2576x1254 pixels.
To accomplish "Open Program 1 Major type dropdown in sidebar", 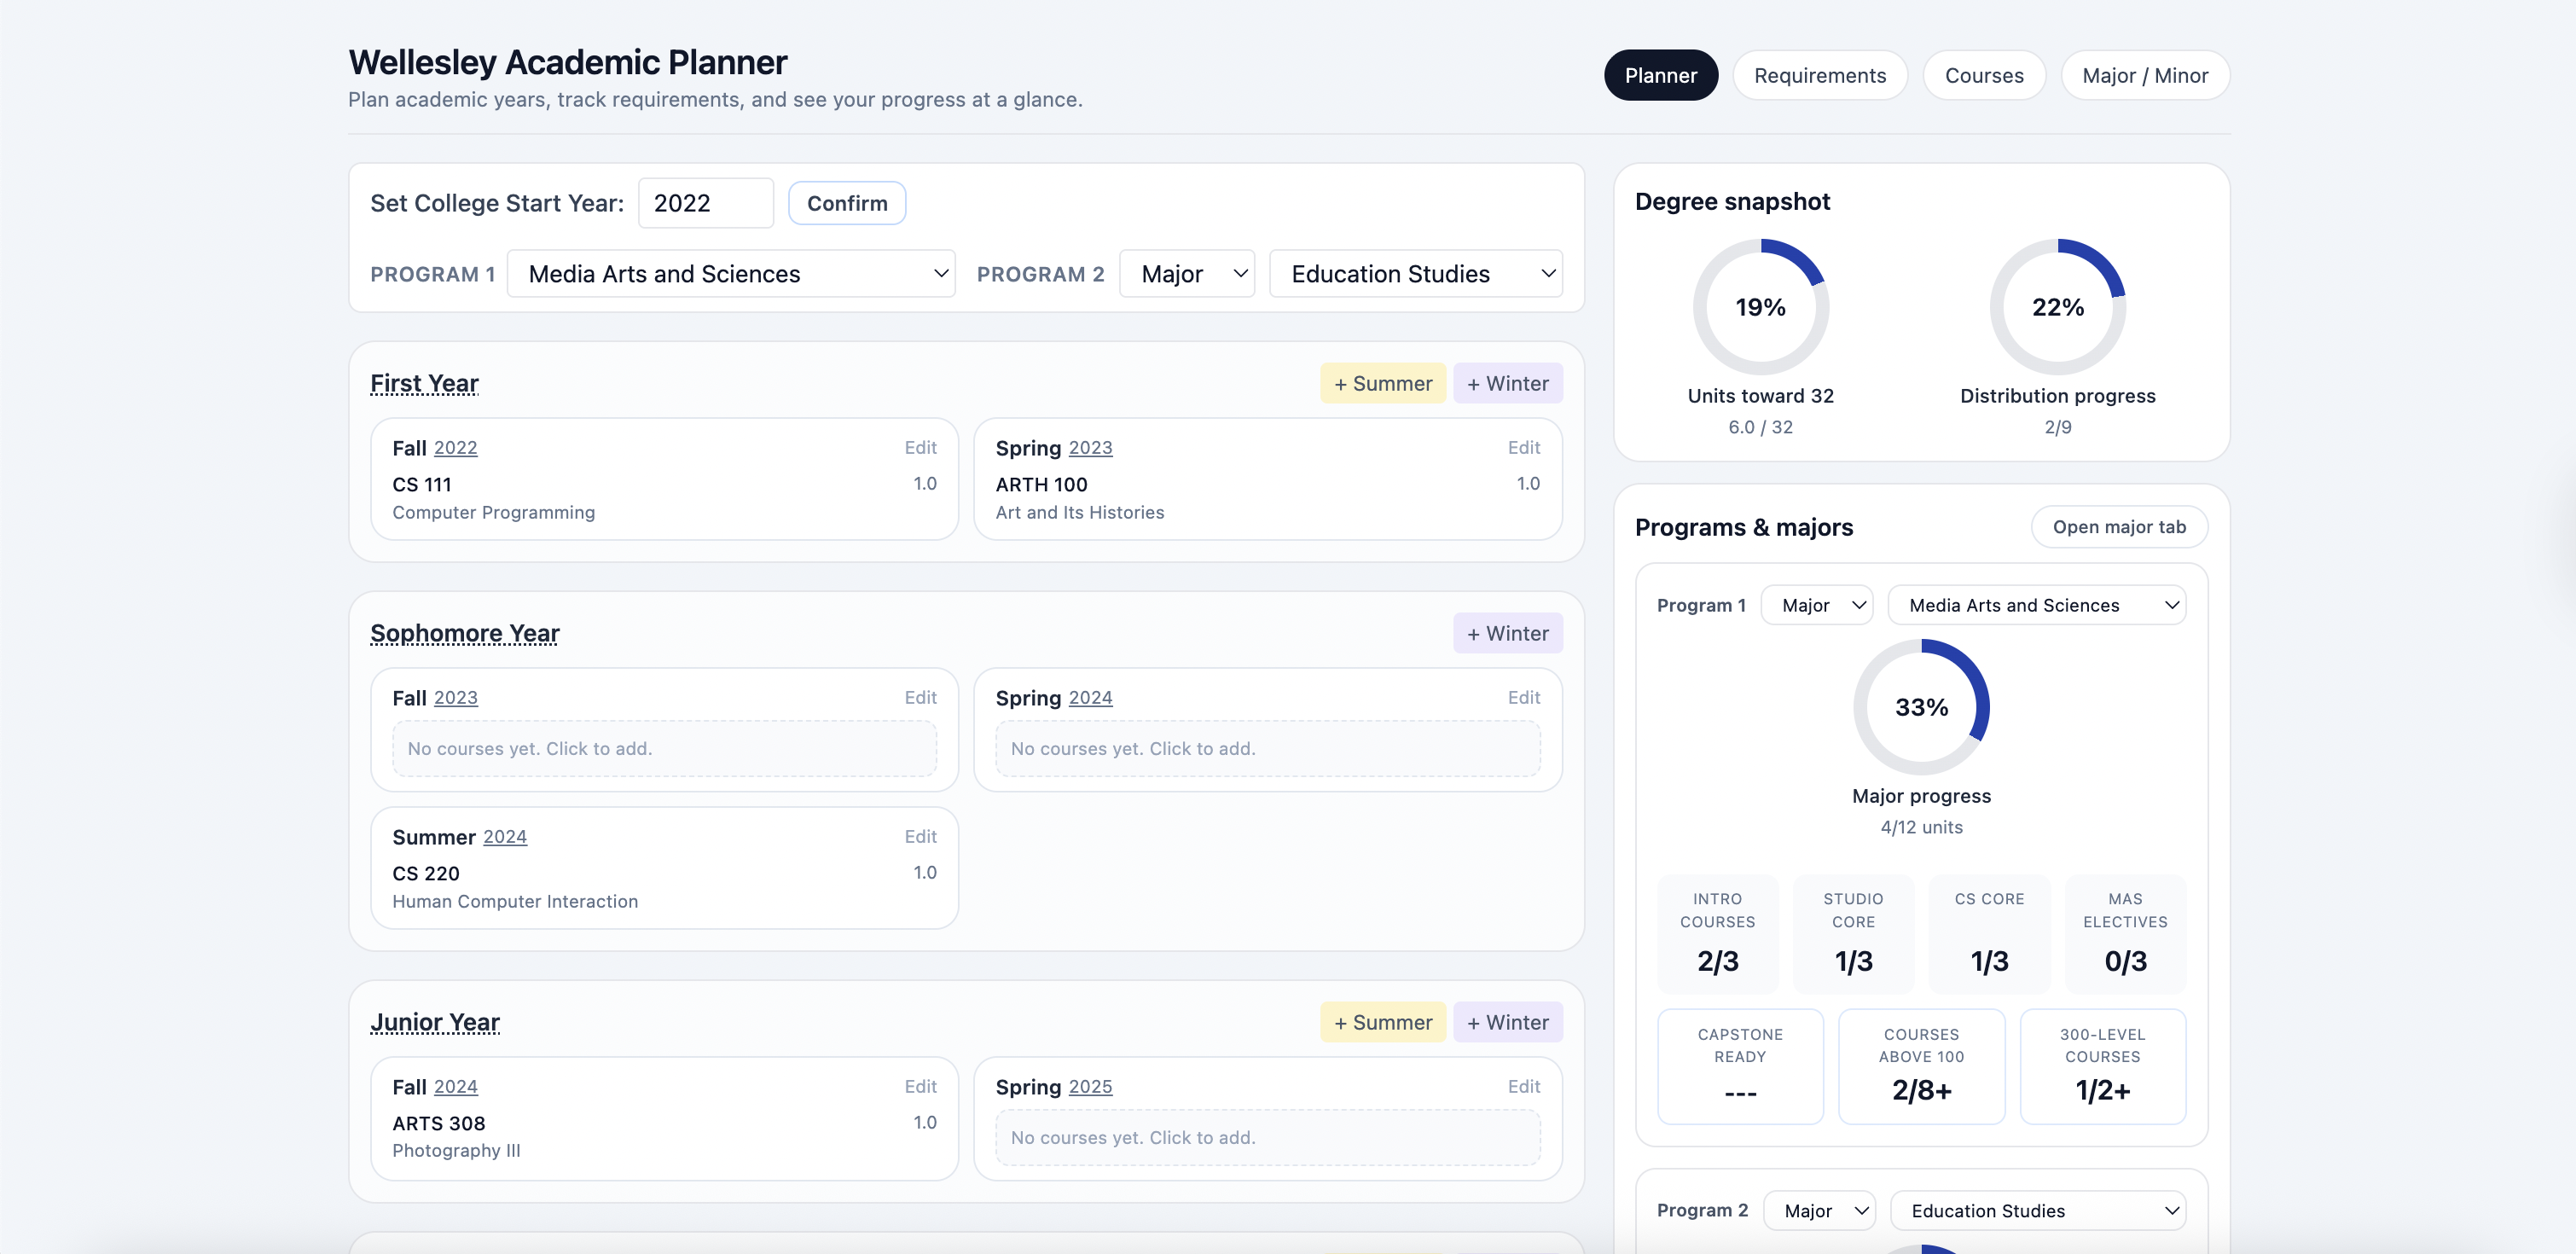I will point(1816,605).
